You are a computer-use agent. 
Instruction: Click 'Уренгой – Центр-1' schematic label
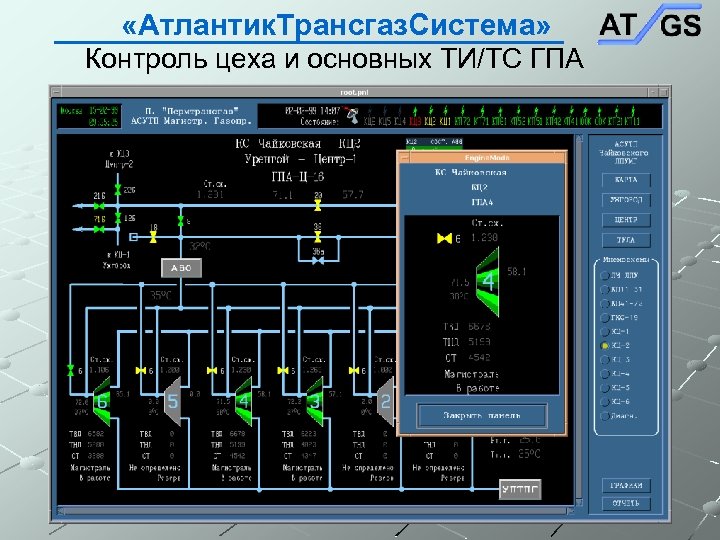301,160
